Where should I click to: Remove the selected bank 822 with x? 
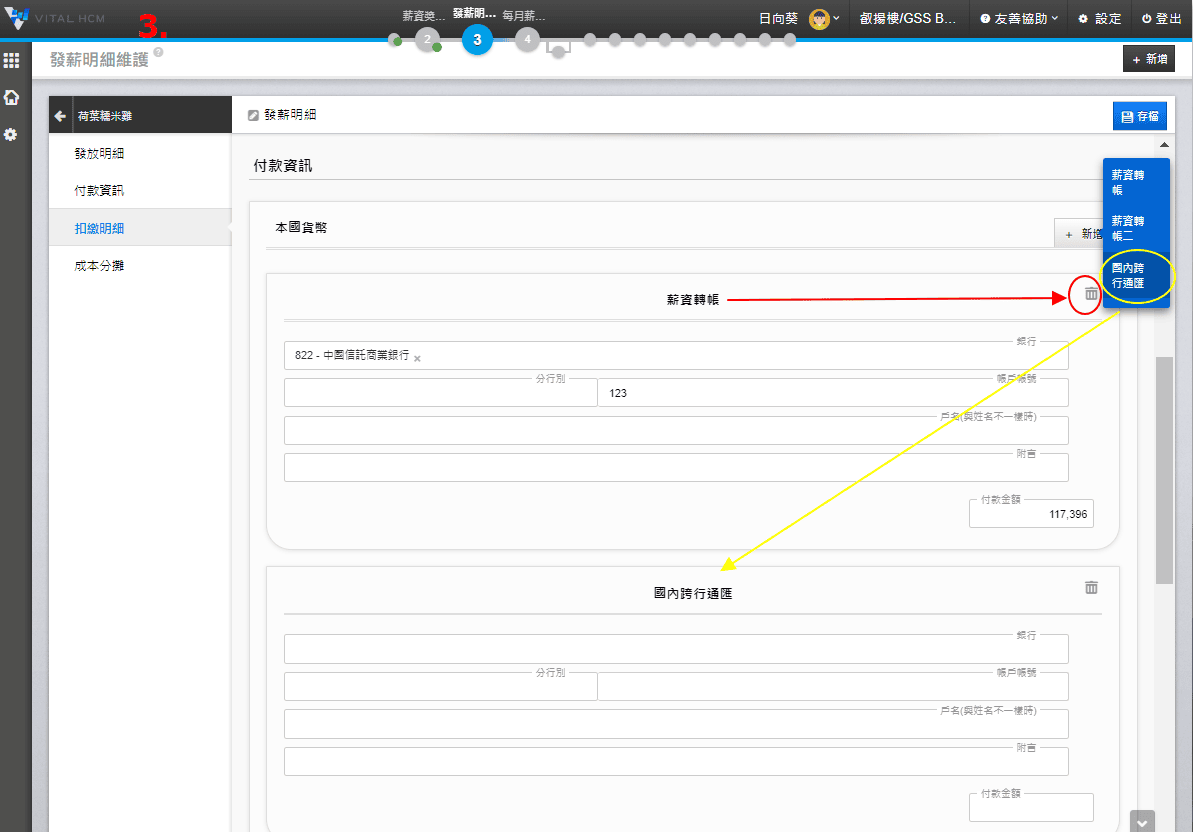417,358
